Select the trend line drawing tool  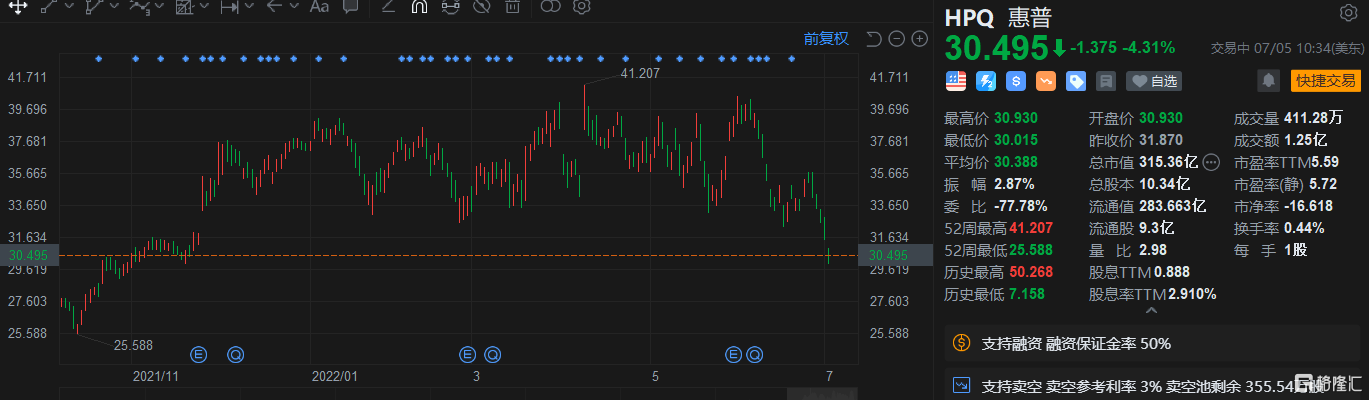pos(49,6)
